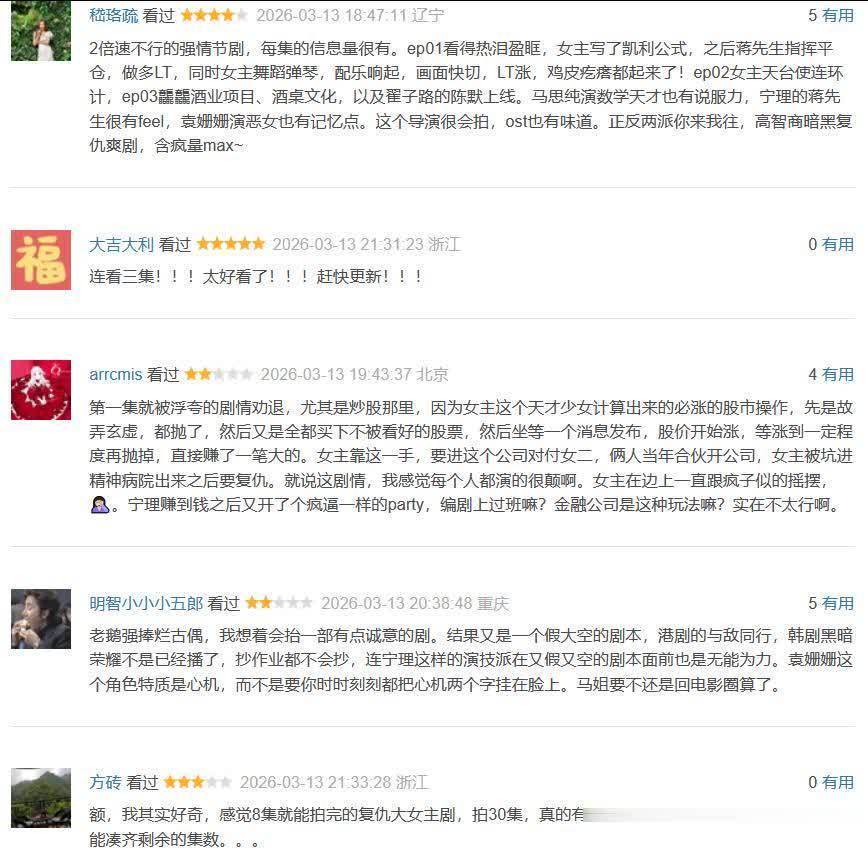
Task: Click the three-star rating by 方砖
Action: [x=198, y=782]
